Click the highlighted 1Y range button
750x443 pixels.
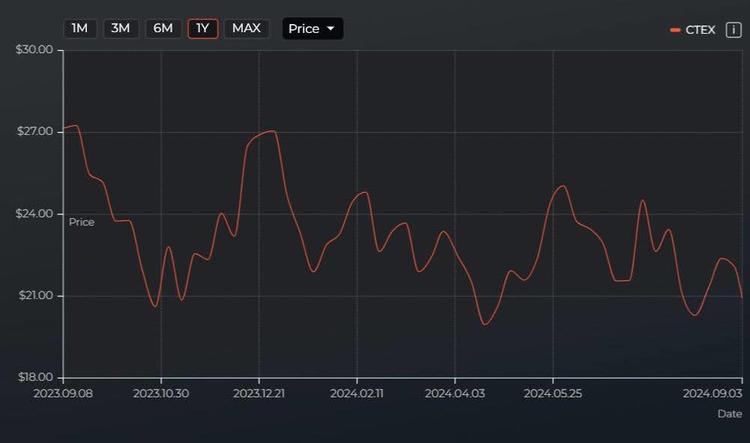(x=203, y=28)
